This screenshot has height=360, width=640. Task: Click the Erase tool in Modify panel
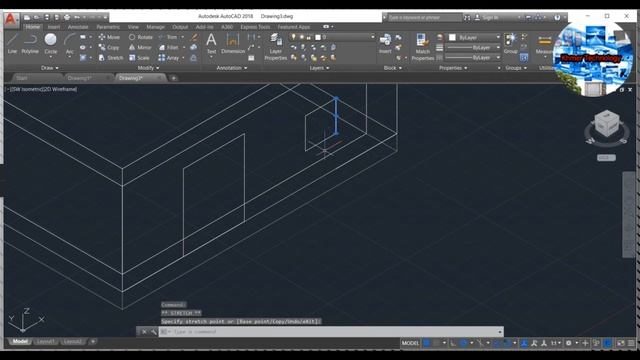pyautogui.click(x=194, y=37)
